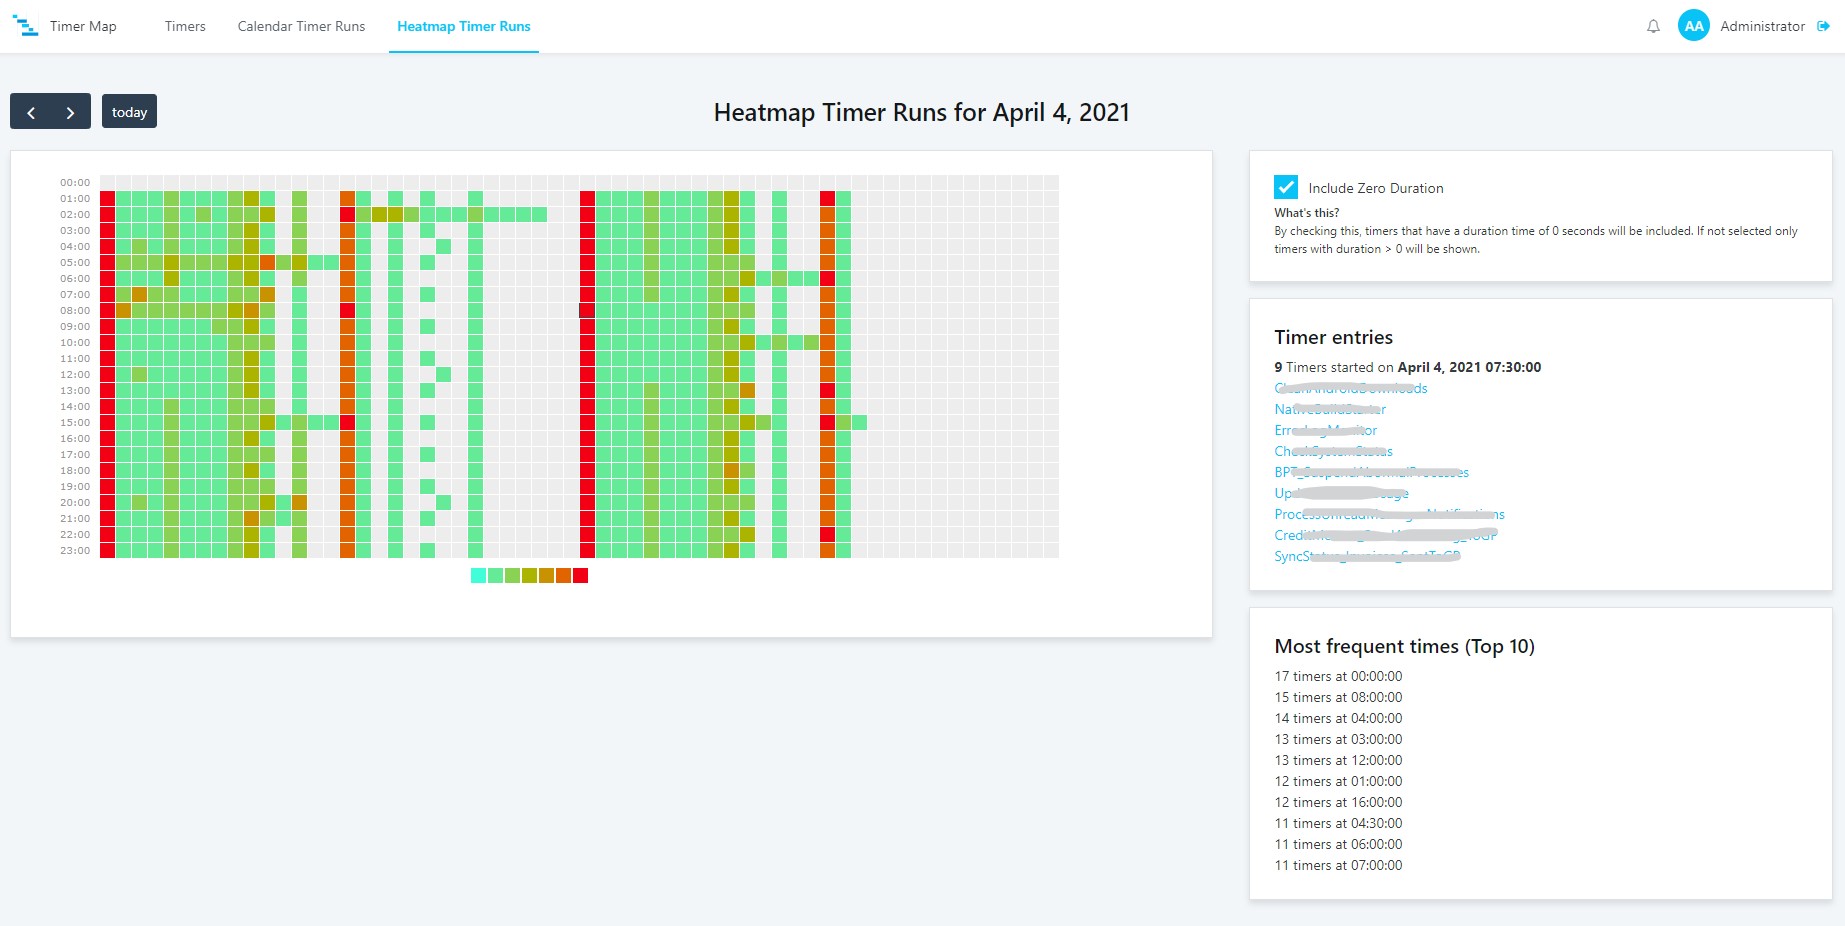Jump to today's heatmap

tap(129, 112)
